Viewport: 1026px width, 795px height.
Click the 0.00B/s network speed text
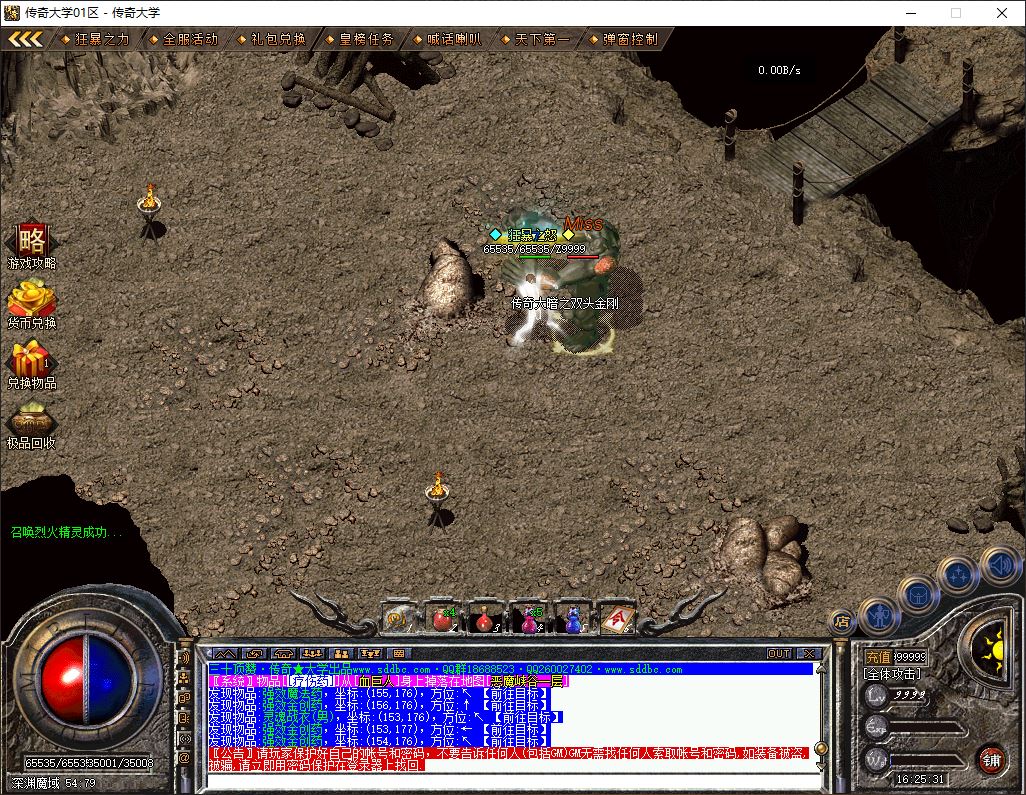click(x=779, y=70)
